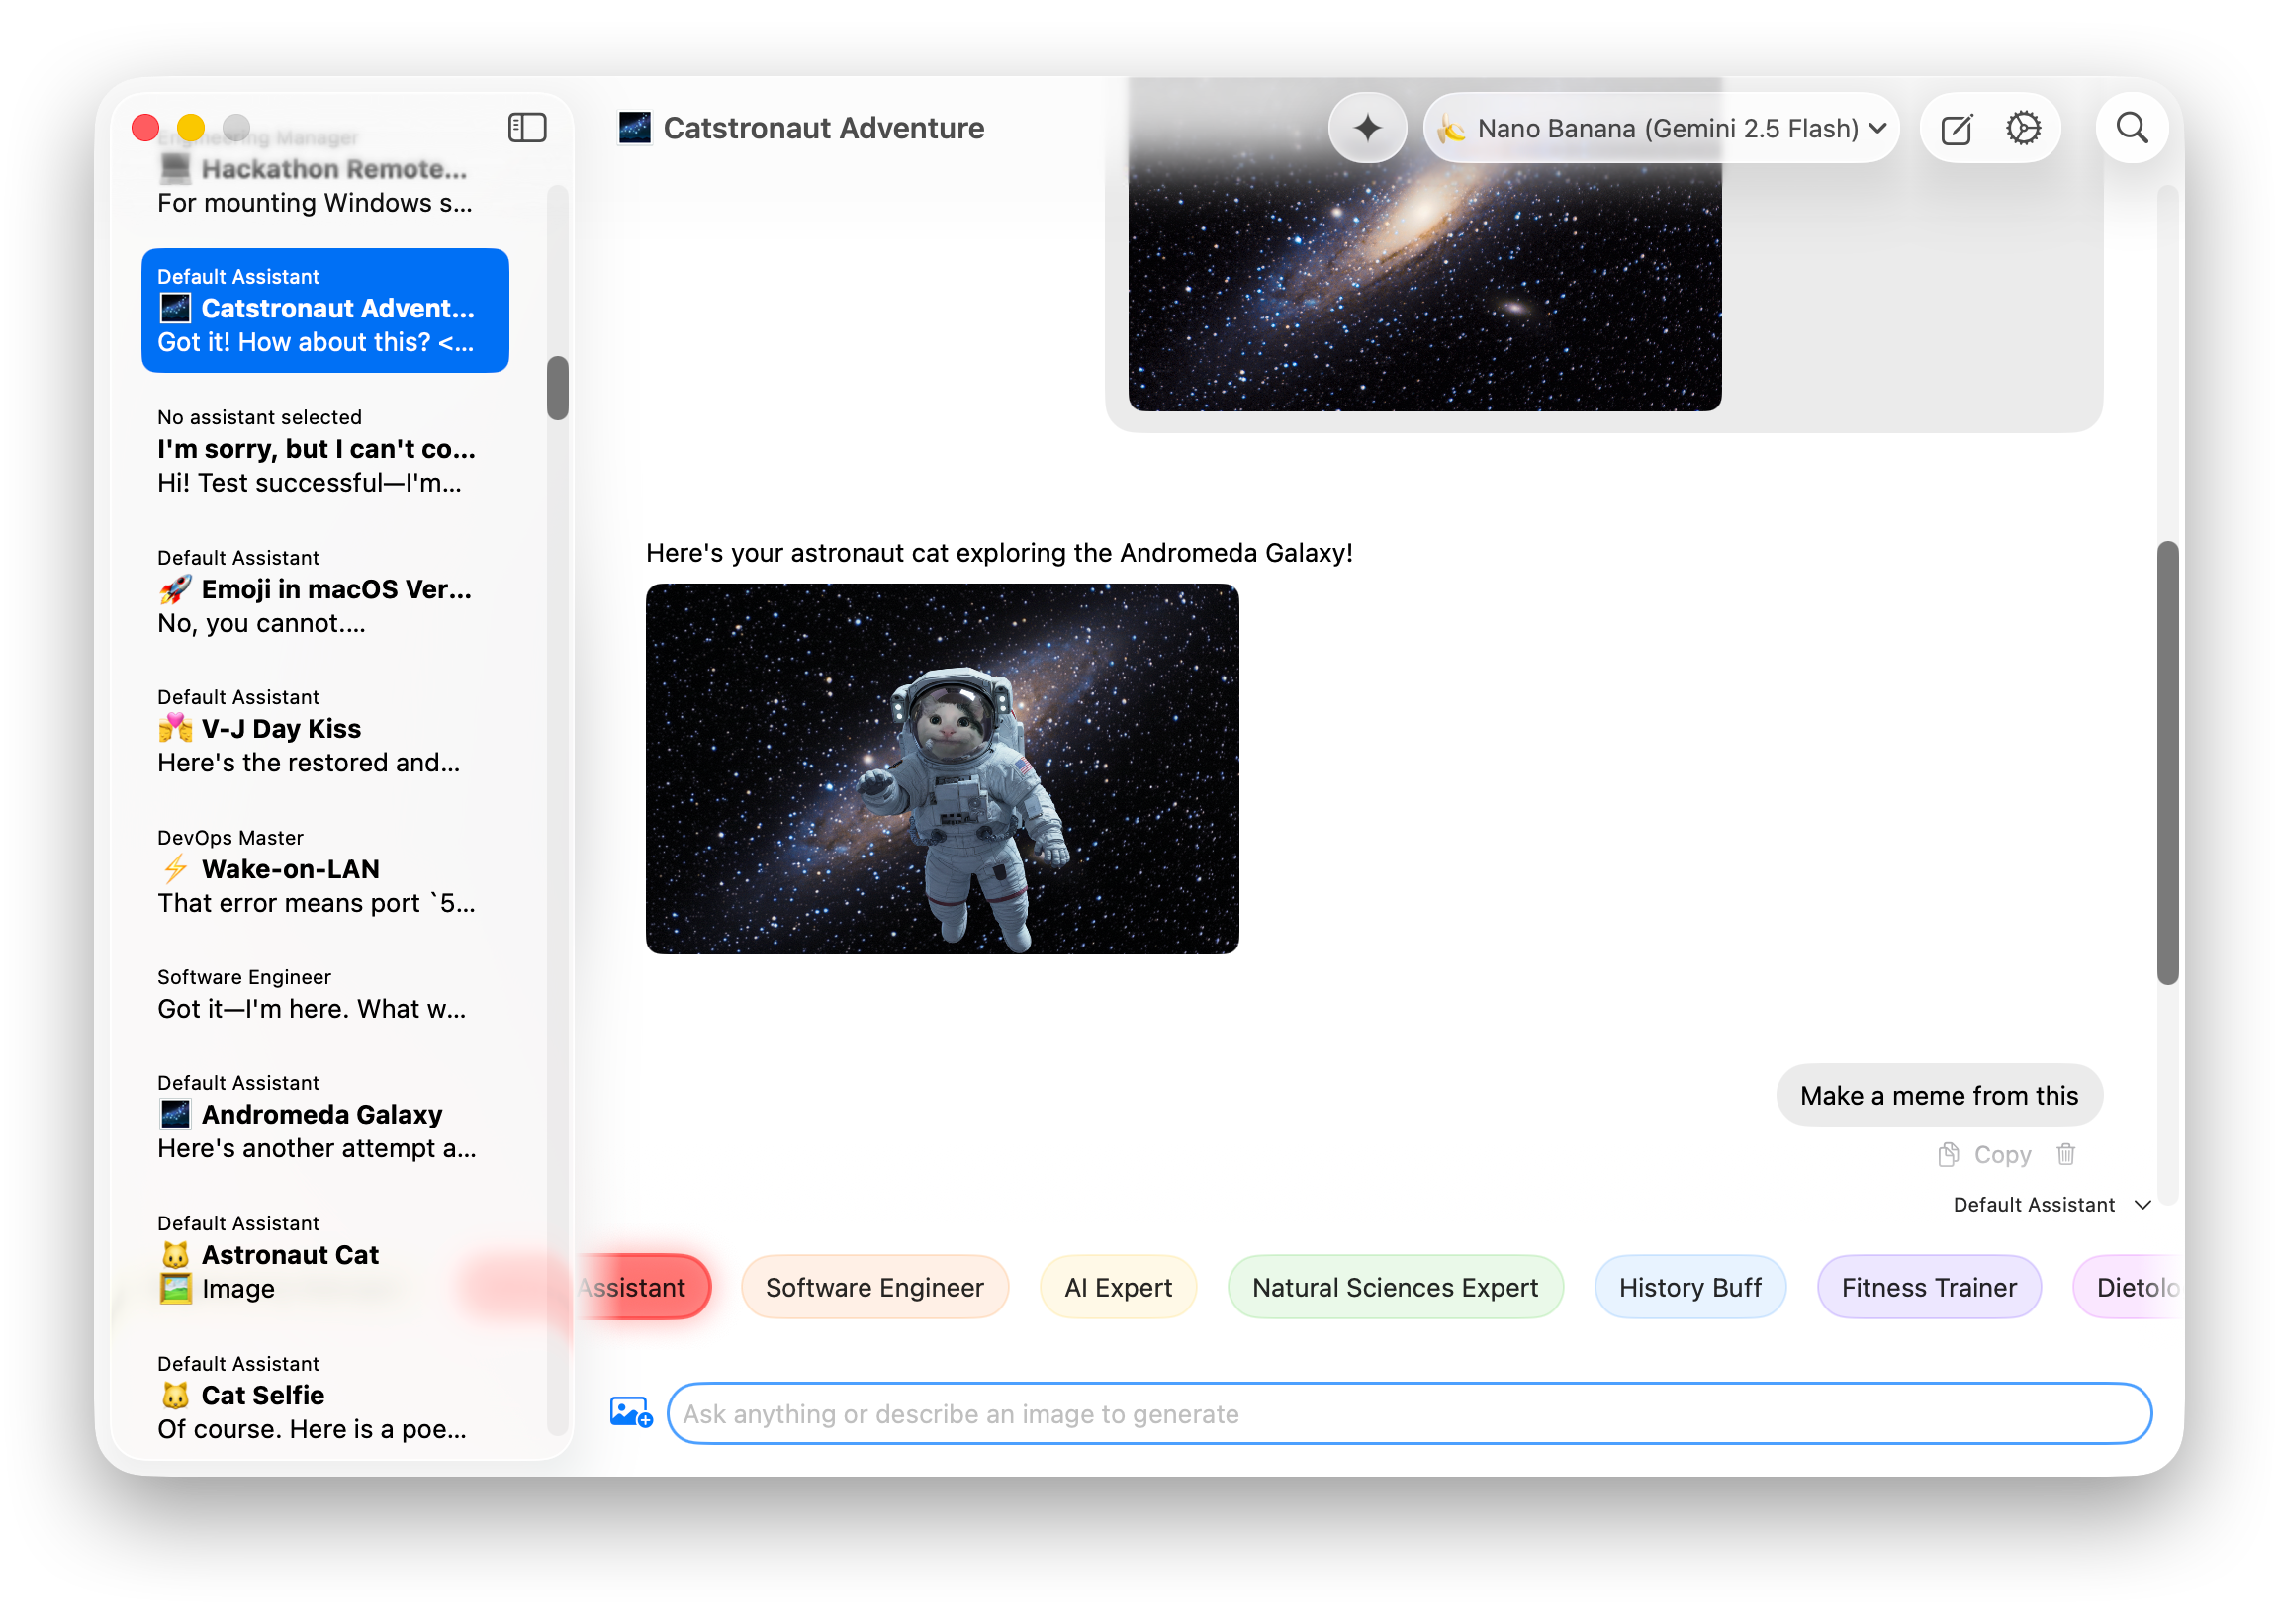
Task: Enable the History Buff assistant
Action: 1690,1287
